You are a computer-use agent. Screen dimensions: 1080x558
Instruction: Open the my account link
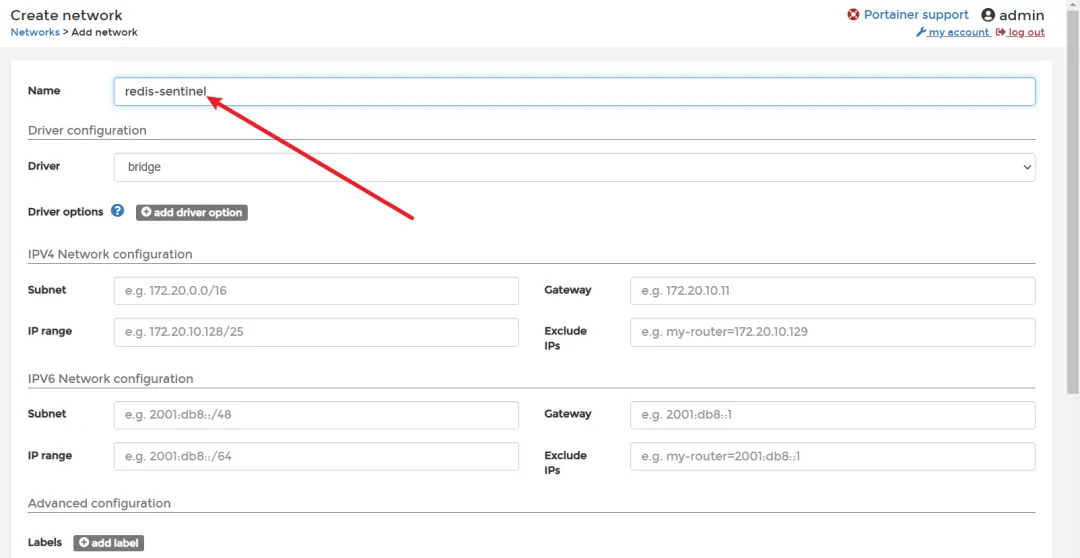[x=959, y=32]
